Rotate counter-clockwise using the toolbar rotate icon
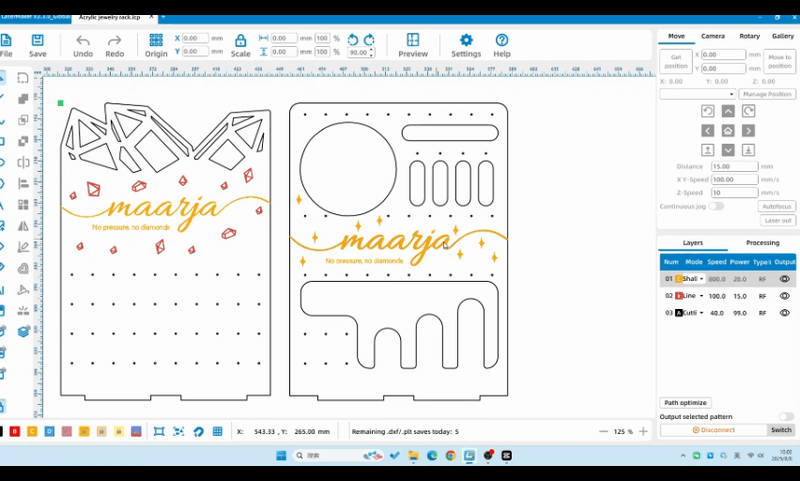The image size is (800, 481). [353, 39]
